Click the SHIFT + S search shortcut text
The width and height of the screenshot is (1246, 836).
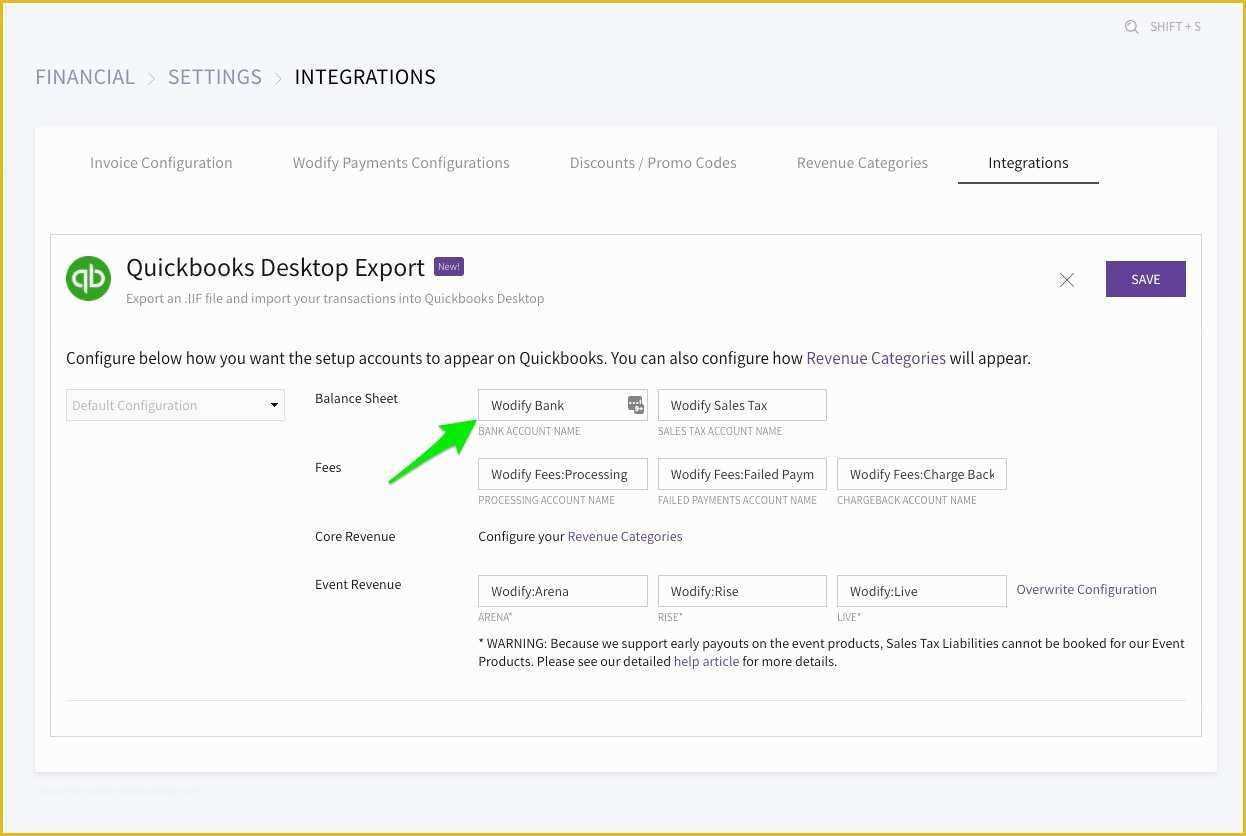coord(1175,27)
